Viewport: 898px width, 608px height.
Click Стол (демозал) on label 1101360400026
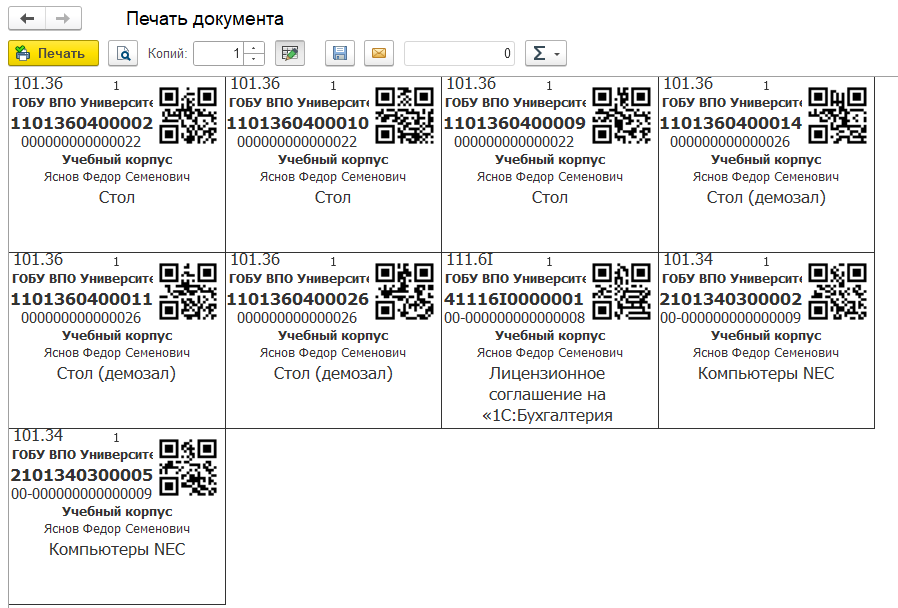333,373
